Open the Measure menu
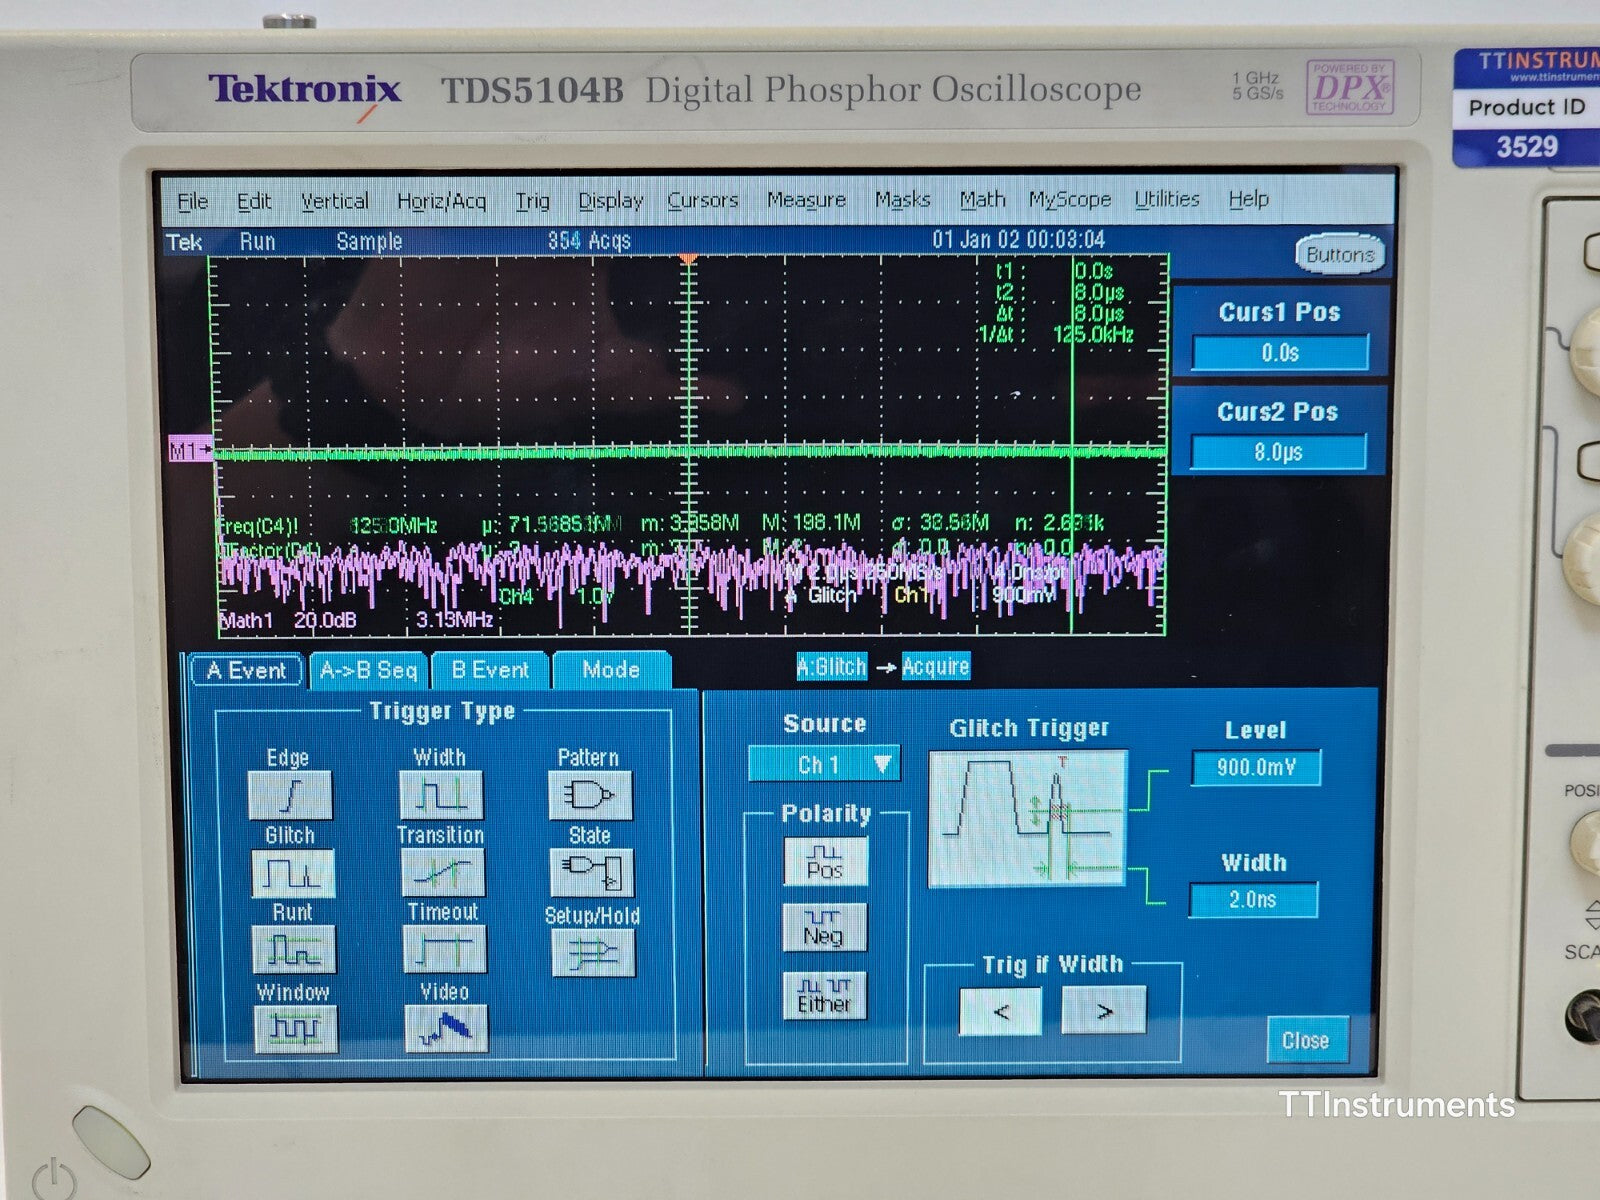 [807, 200]
